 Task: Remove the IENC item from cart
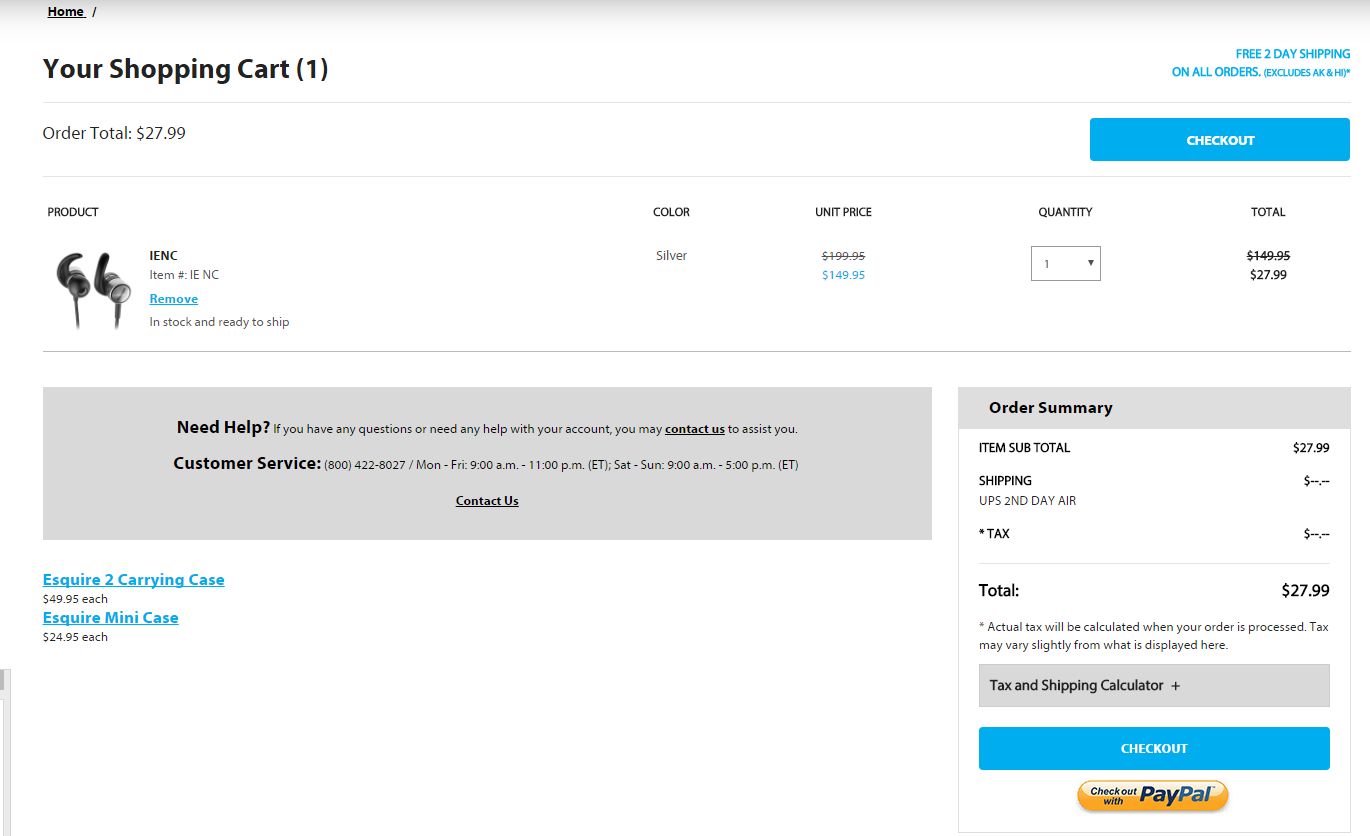tap(173, 299)
